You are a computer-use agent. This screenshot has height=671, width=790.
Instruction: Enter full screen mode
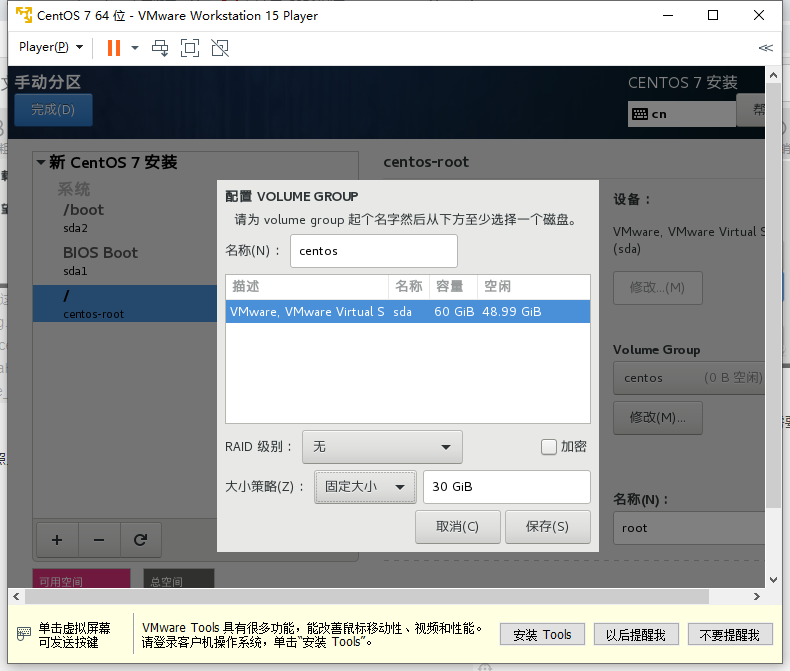click(190, 48)
